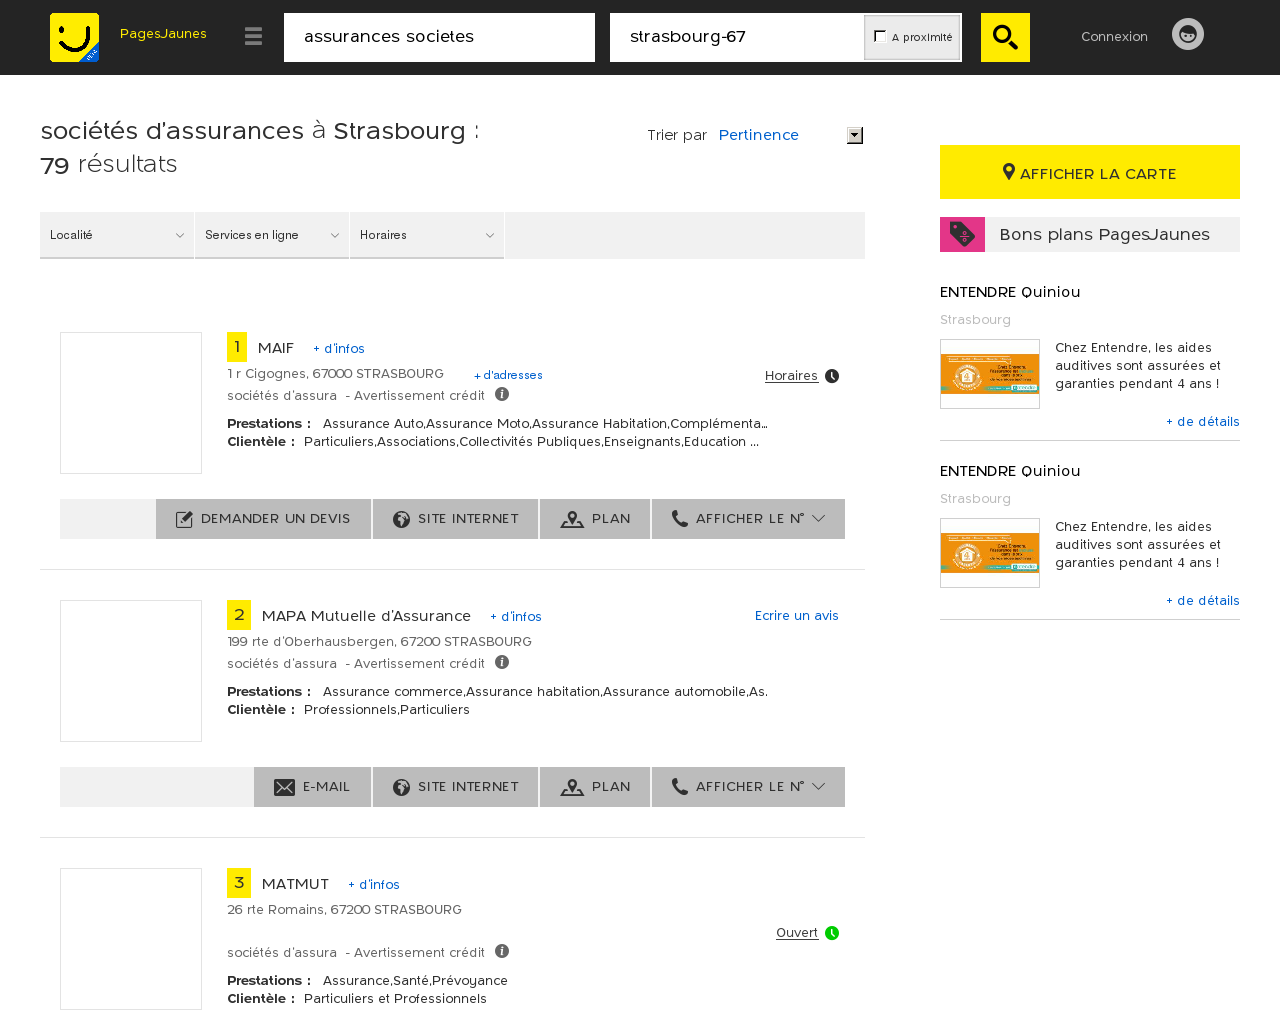Click the 'Afficher la carte' button
Image resolution: width=1280 pixels, height=1024 pixels.
[1090, 172]
